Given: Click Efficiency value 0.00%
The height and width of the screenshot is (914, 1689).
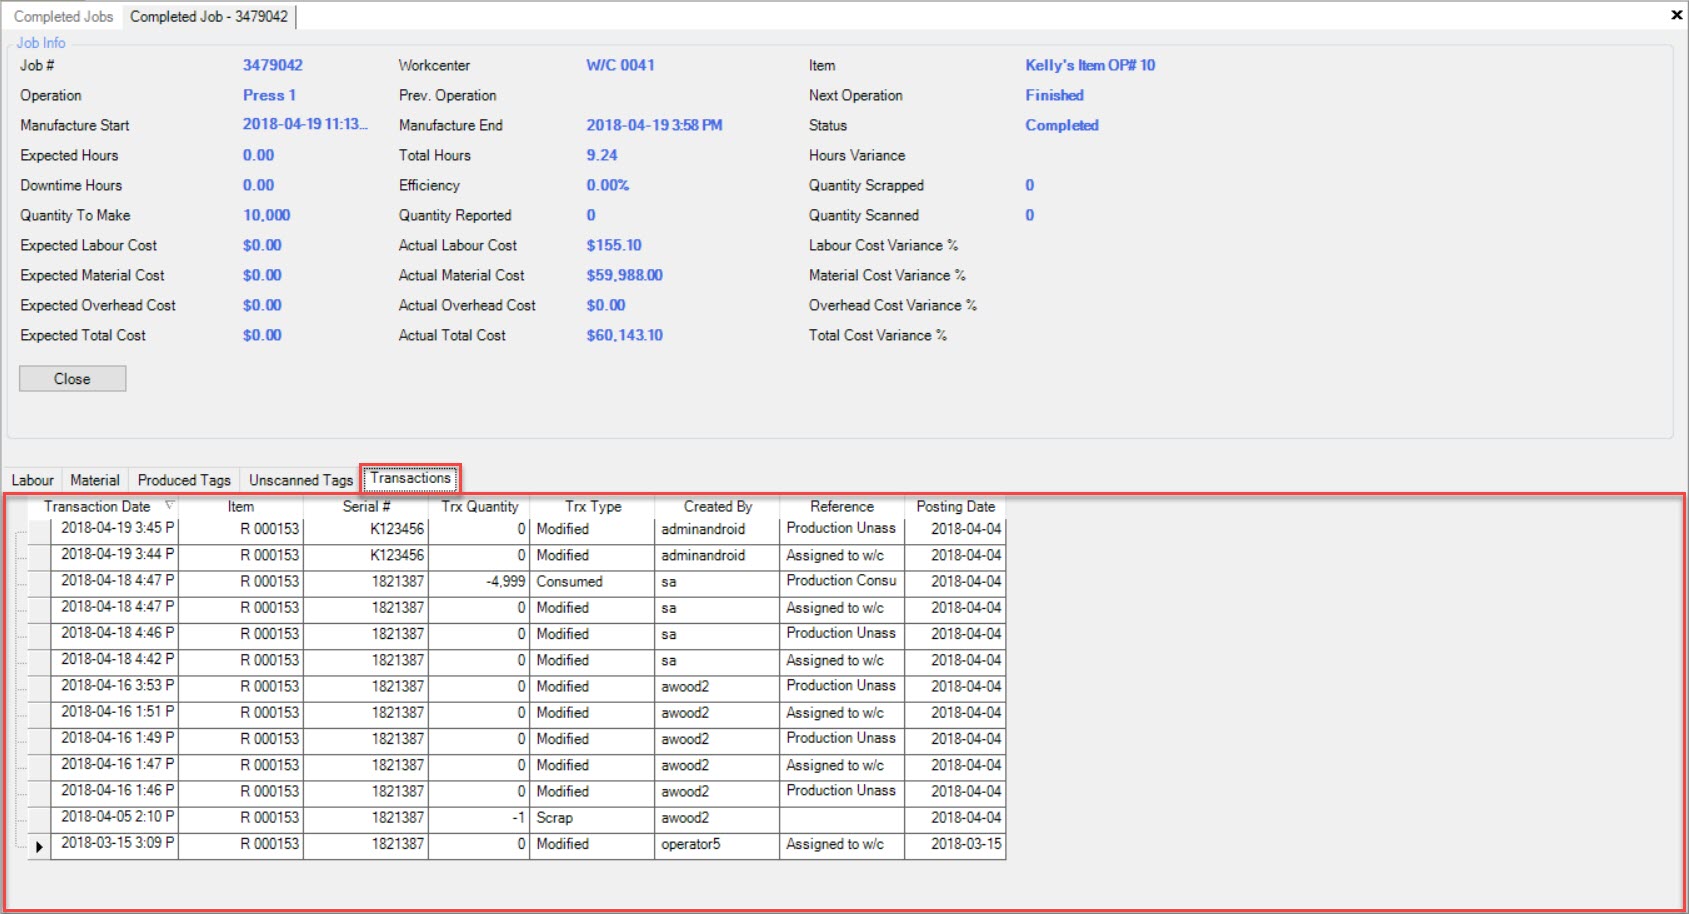Looking at the screenshot, I should (608, 185).
